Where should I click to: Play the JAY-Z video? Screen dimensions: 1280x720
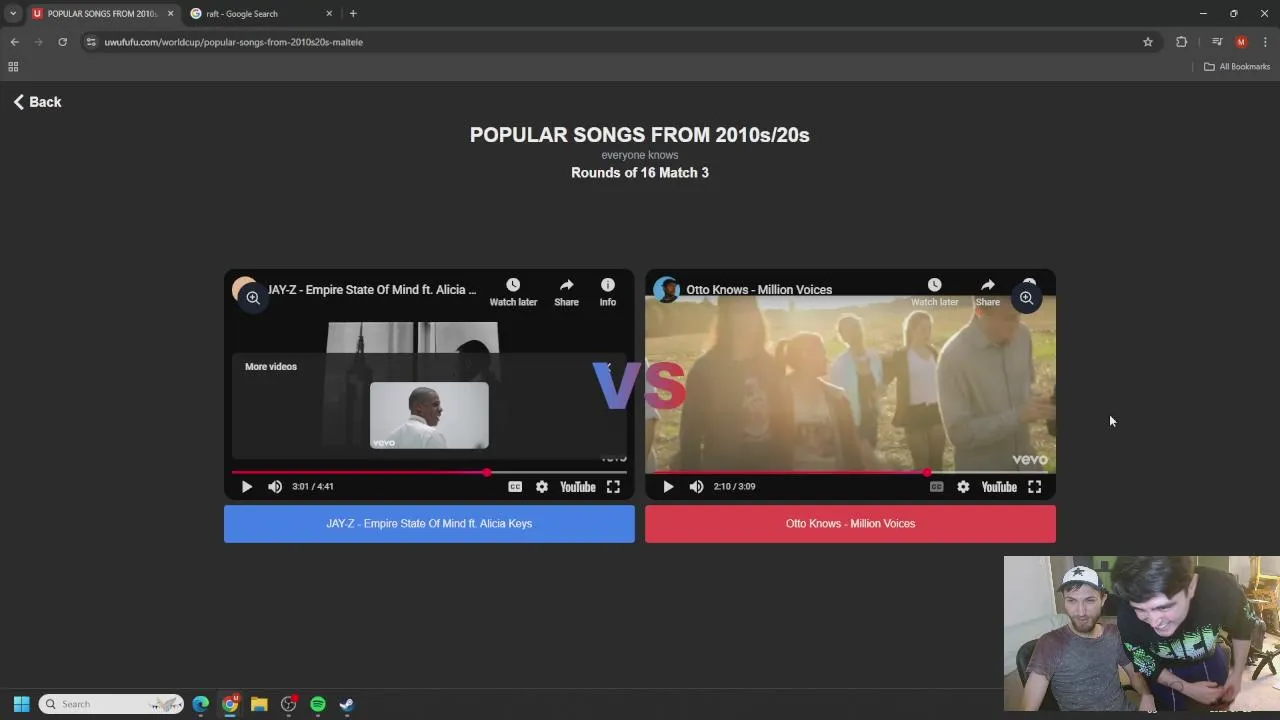(247, 487)
